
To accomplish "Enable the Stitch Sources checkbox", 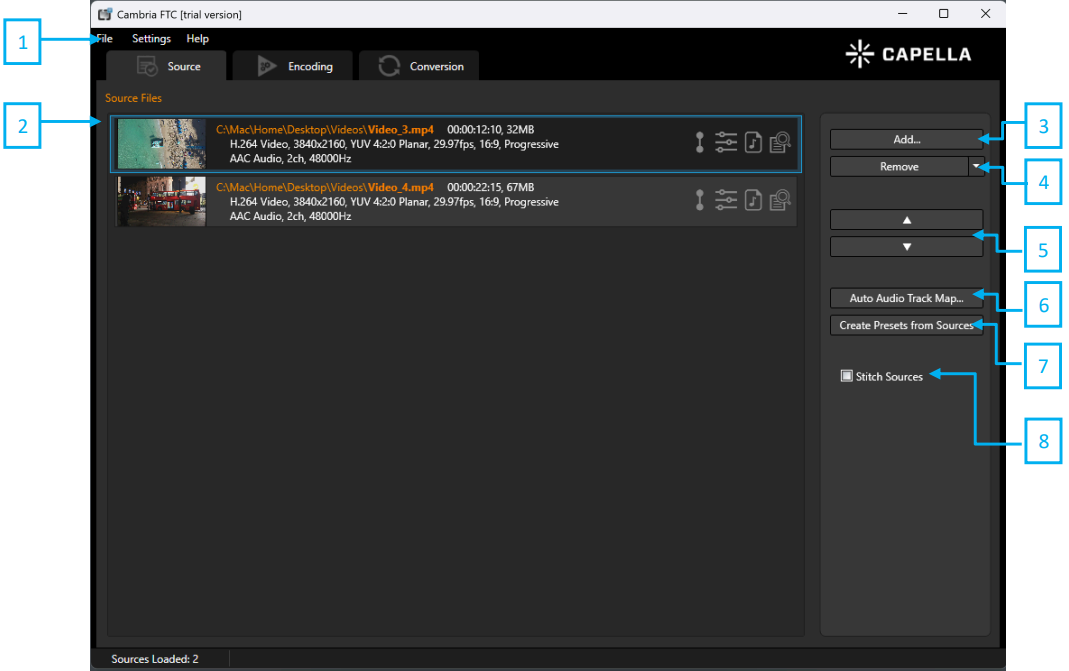I will point(847,376).
